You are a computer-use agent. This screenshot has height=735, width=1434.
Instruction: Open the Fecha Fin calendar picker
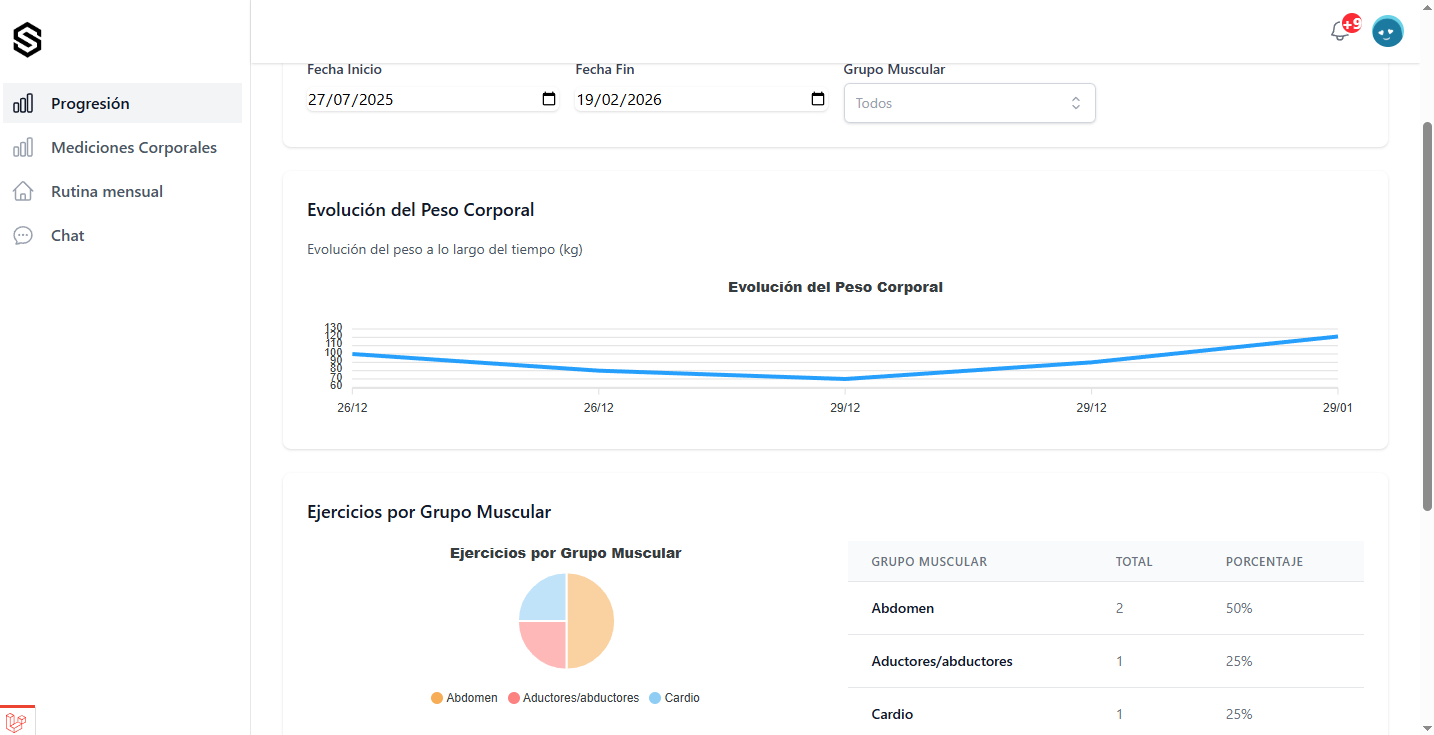click(817, 99)
